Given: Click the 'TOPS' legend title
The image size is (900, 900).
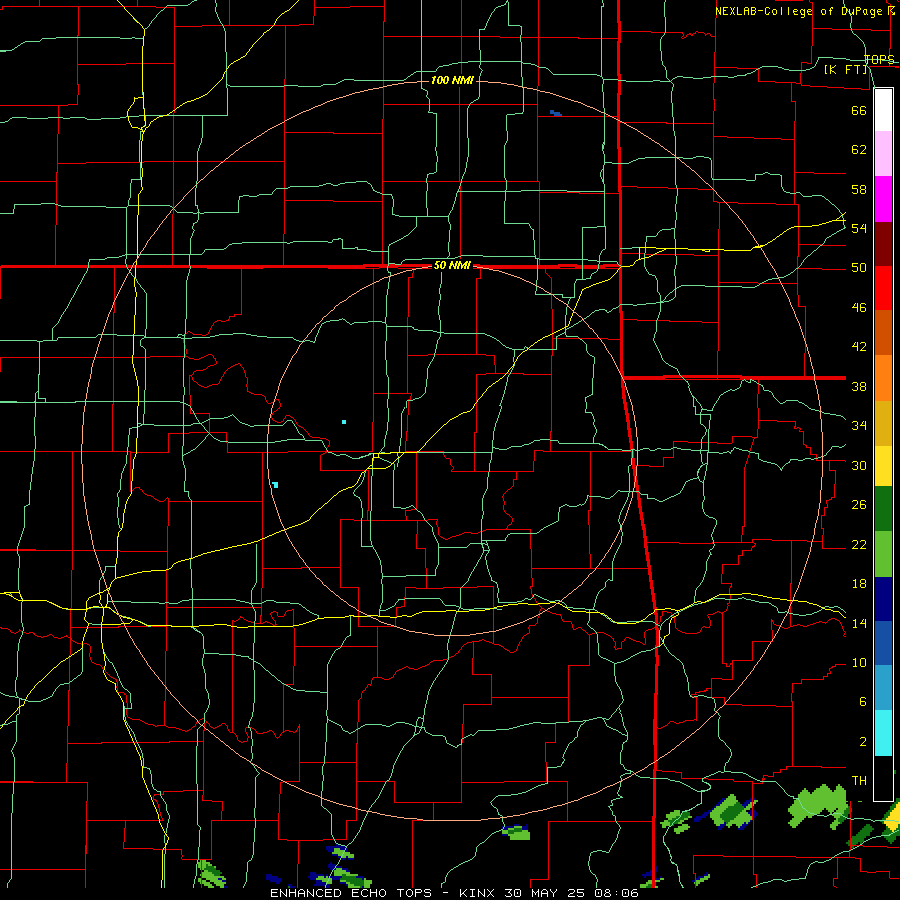Looking at the screenshot, I should pyautogui.click(x=879, y=59).
